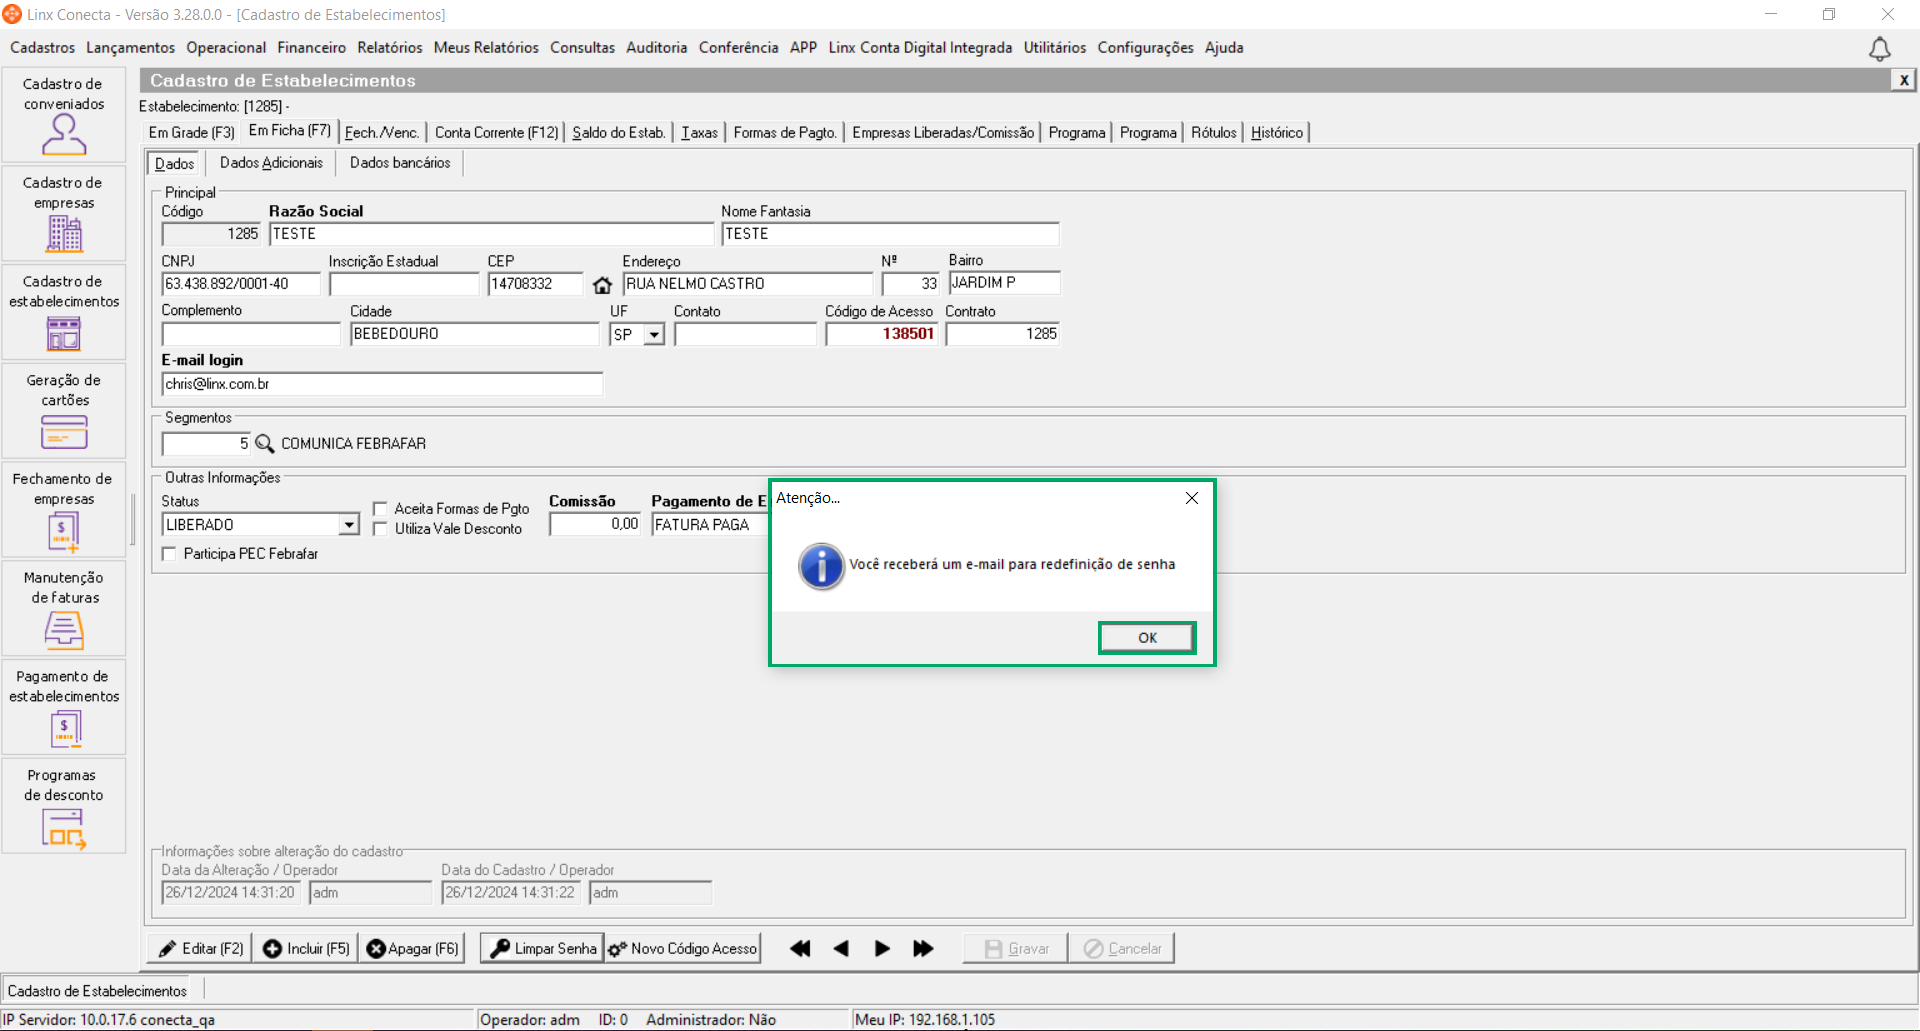Click the CEP address lookup house icon
Viewport: 1920px width, 1031px height.
click(602, 285)
